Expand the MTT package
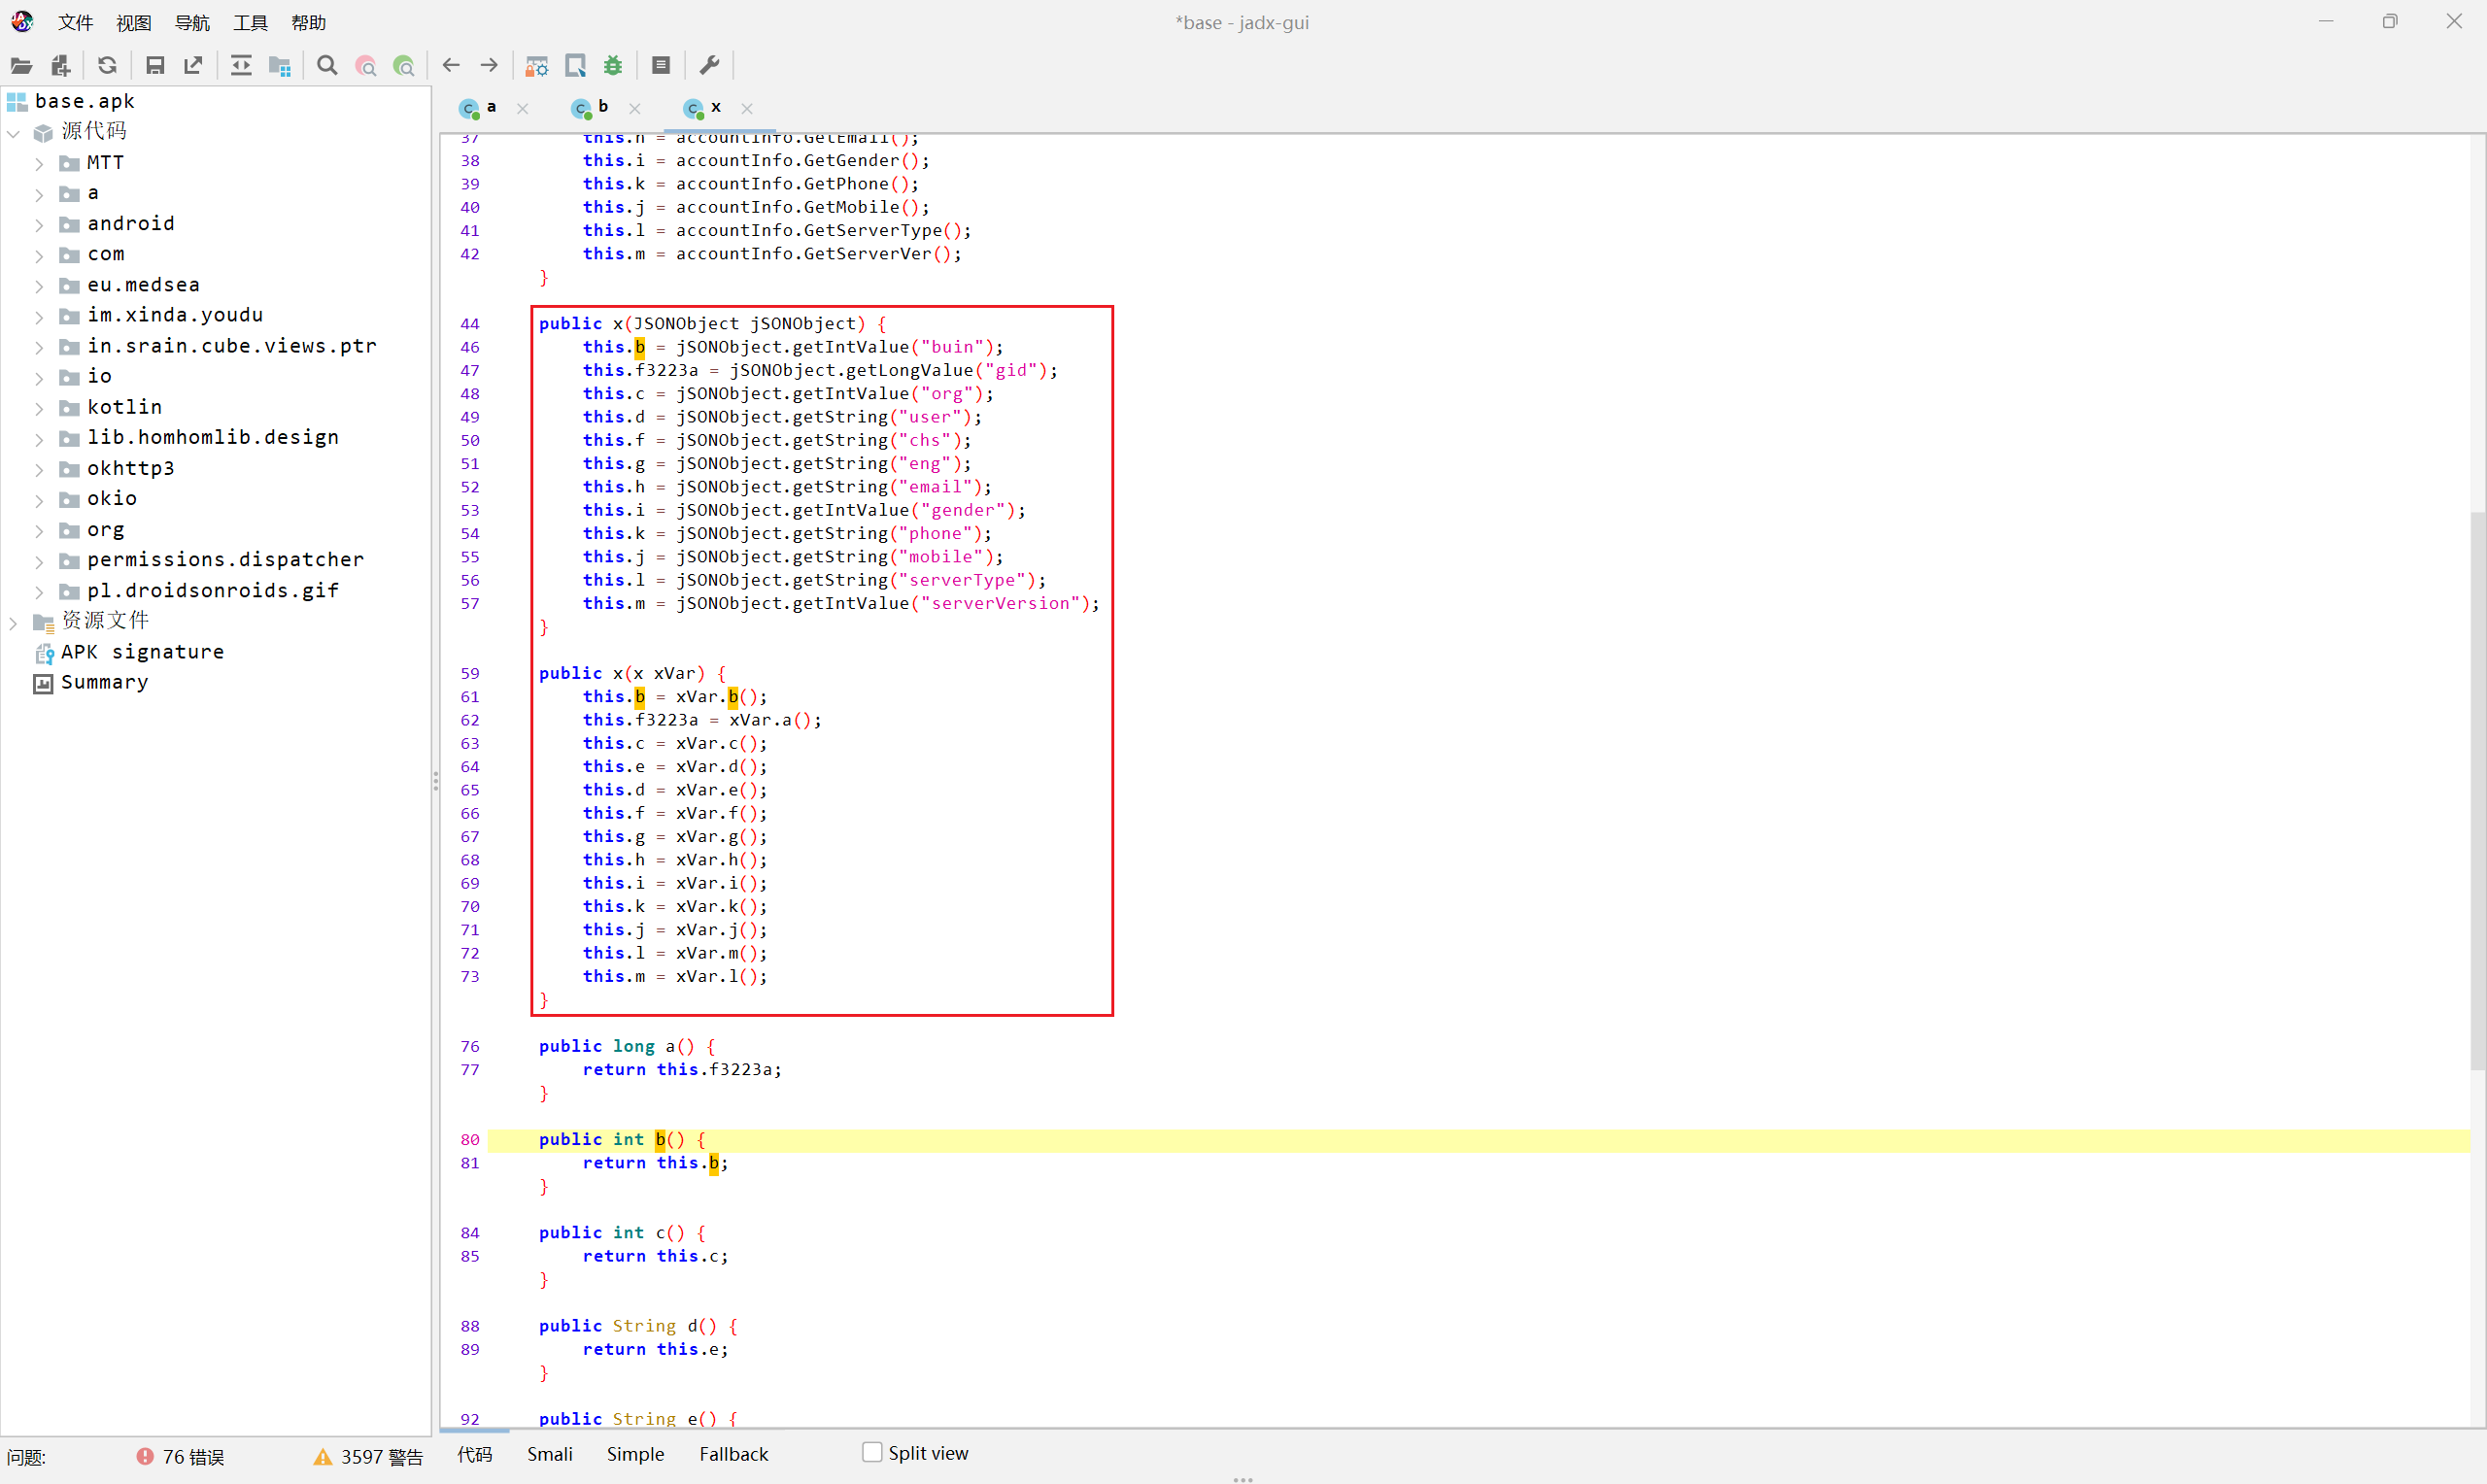Image resolution: width=2487 pixels, height=1484 pixels. [39, 163]
